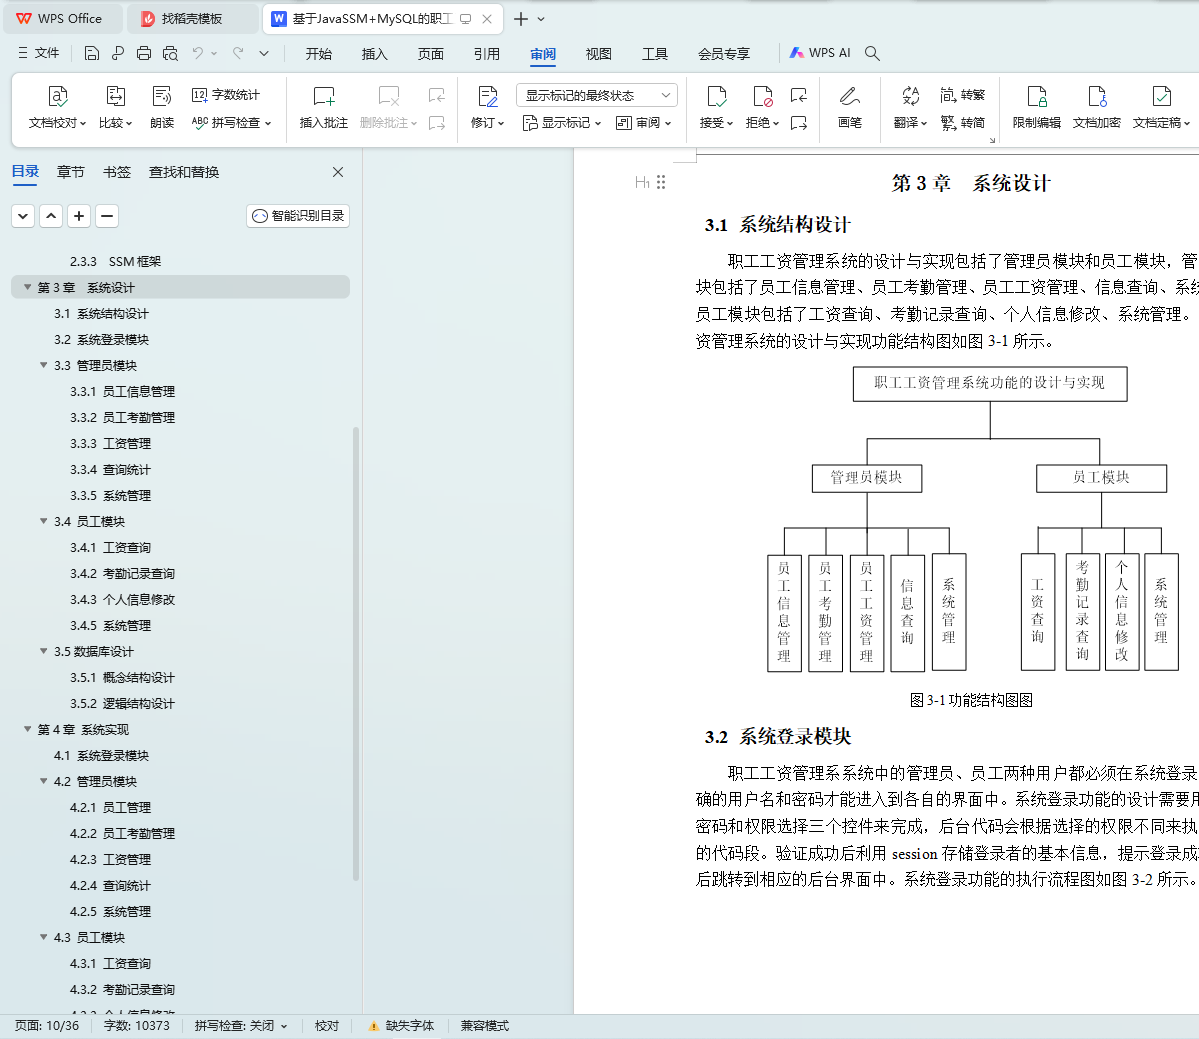
Task: Open the 审阅 pane dropdown
Action: (643, 122)
